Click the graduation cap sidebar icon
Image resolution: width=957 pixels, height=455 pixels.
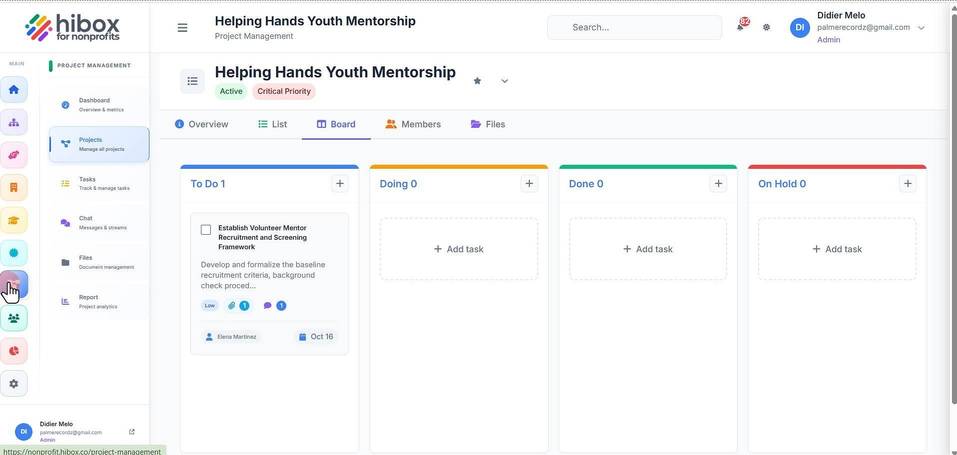[14, 220]
